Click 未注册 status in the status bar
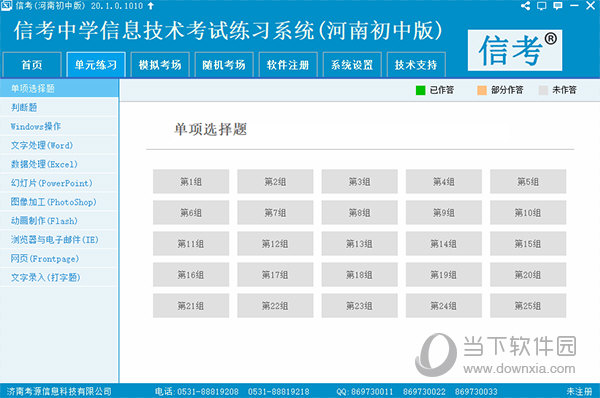Image resolution: width=600 pixels, height=398 pixels. click(x=579, y=391)
